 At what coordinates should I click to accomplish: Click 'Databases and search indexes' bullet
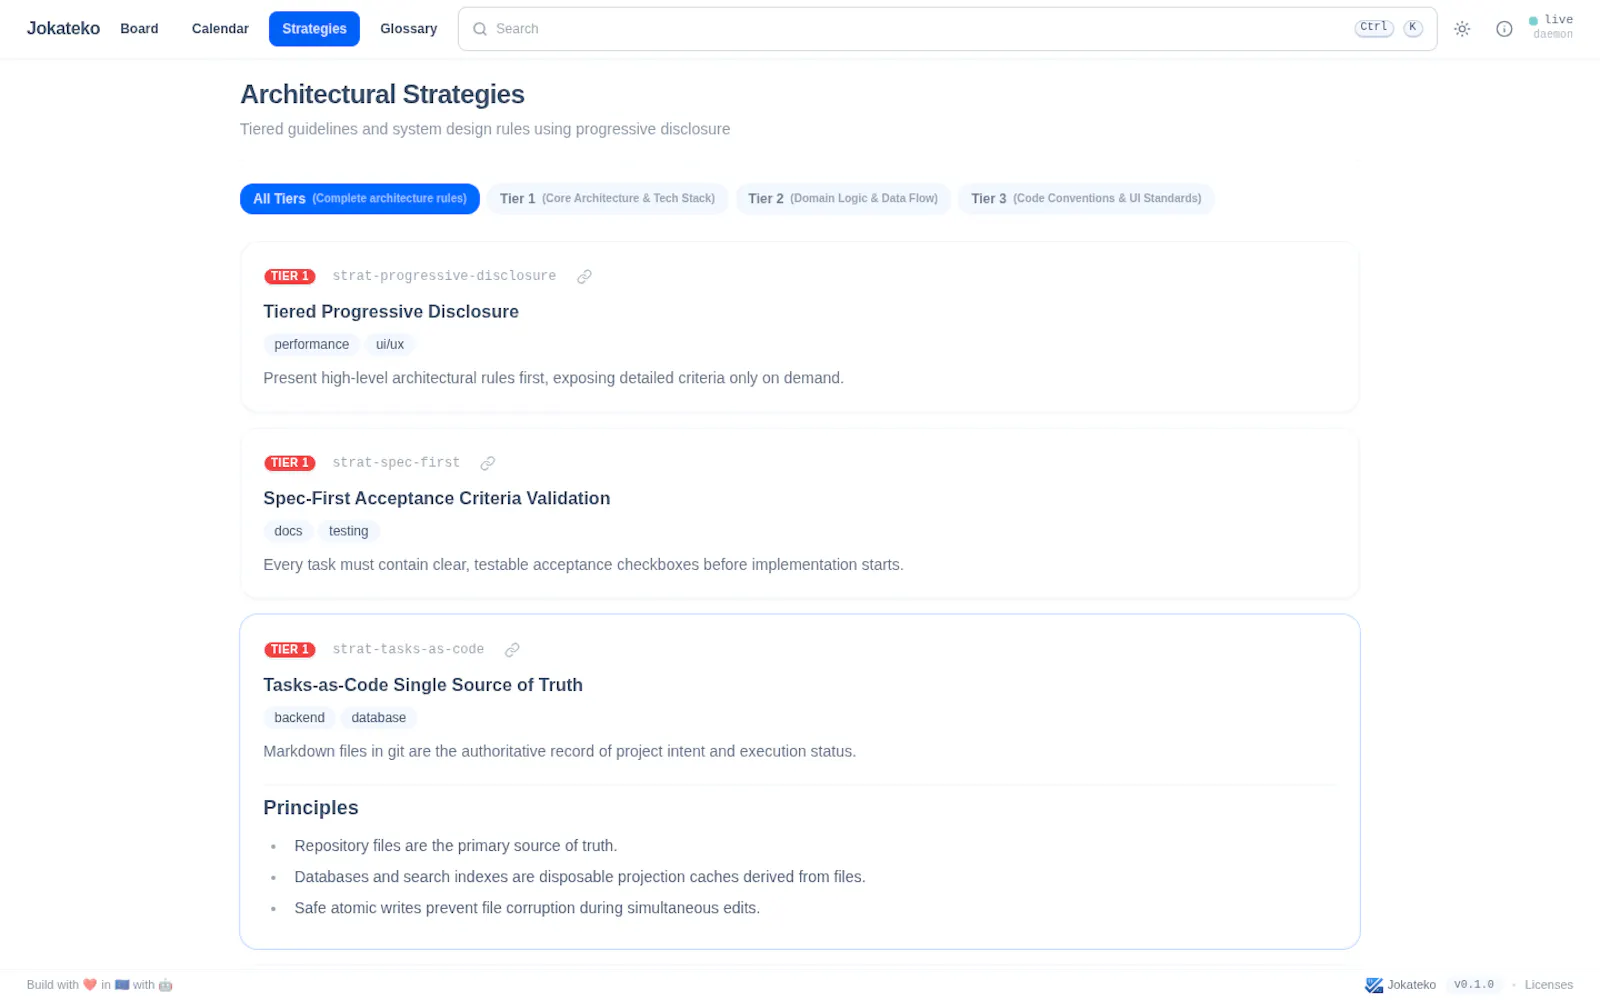pyautogui.click(x=580, y=877)
